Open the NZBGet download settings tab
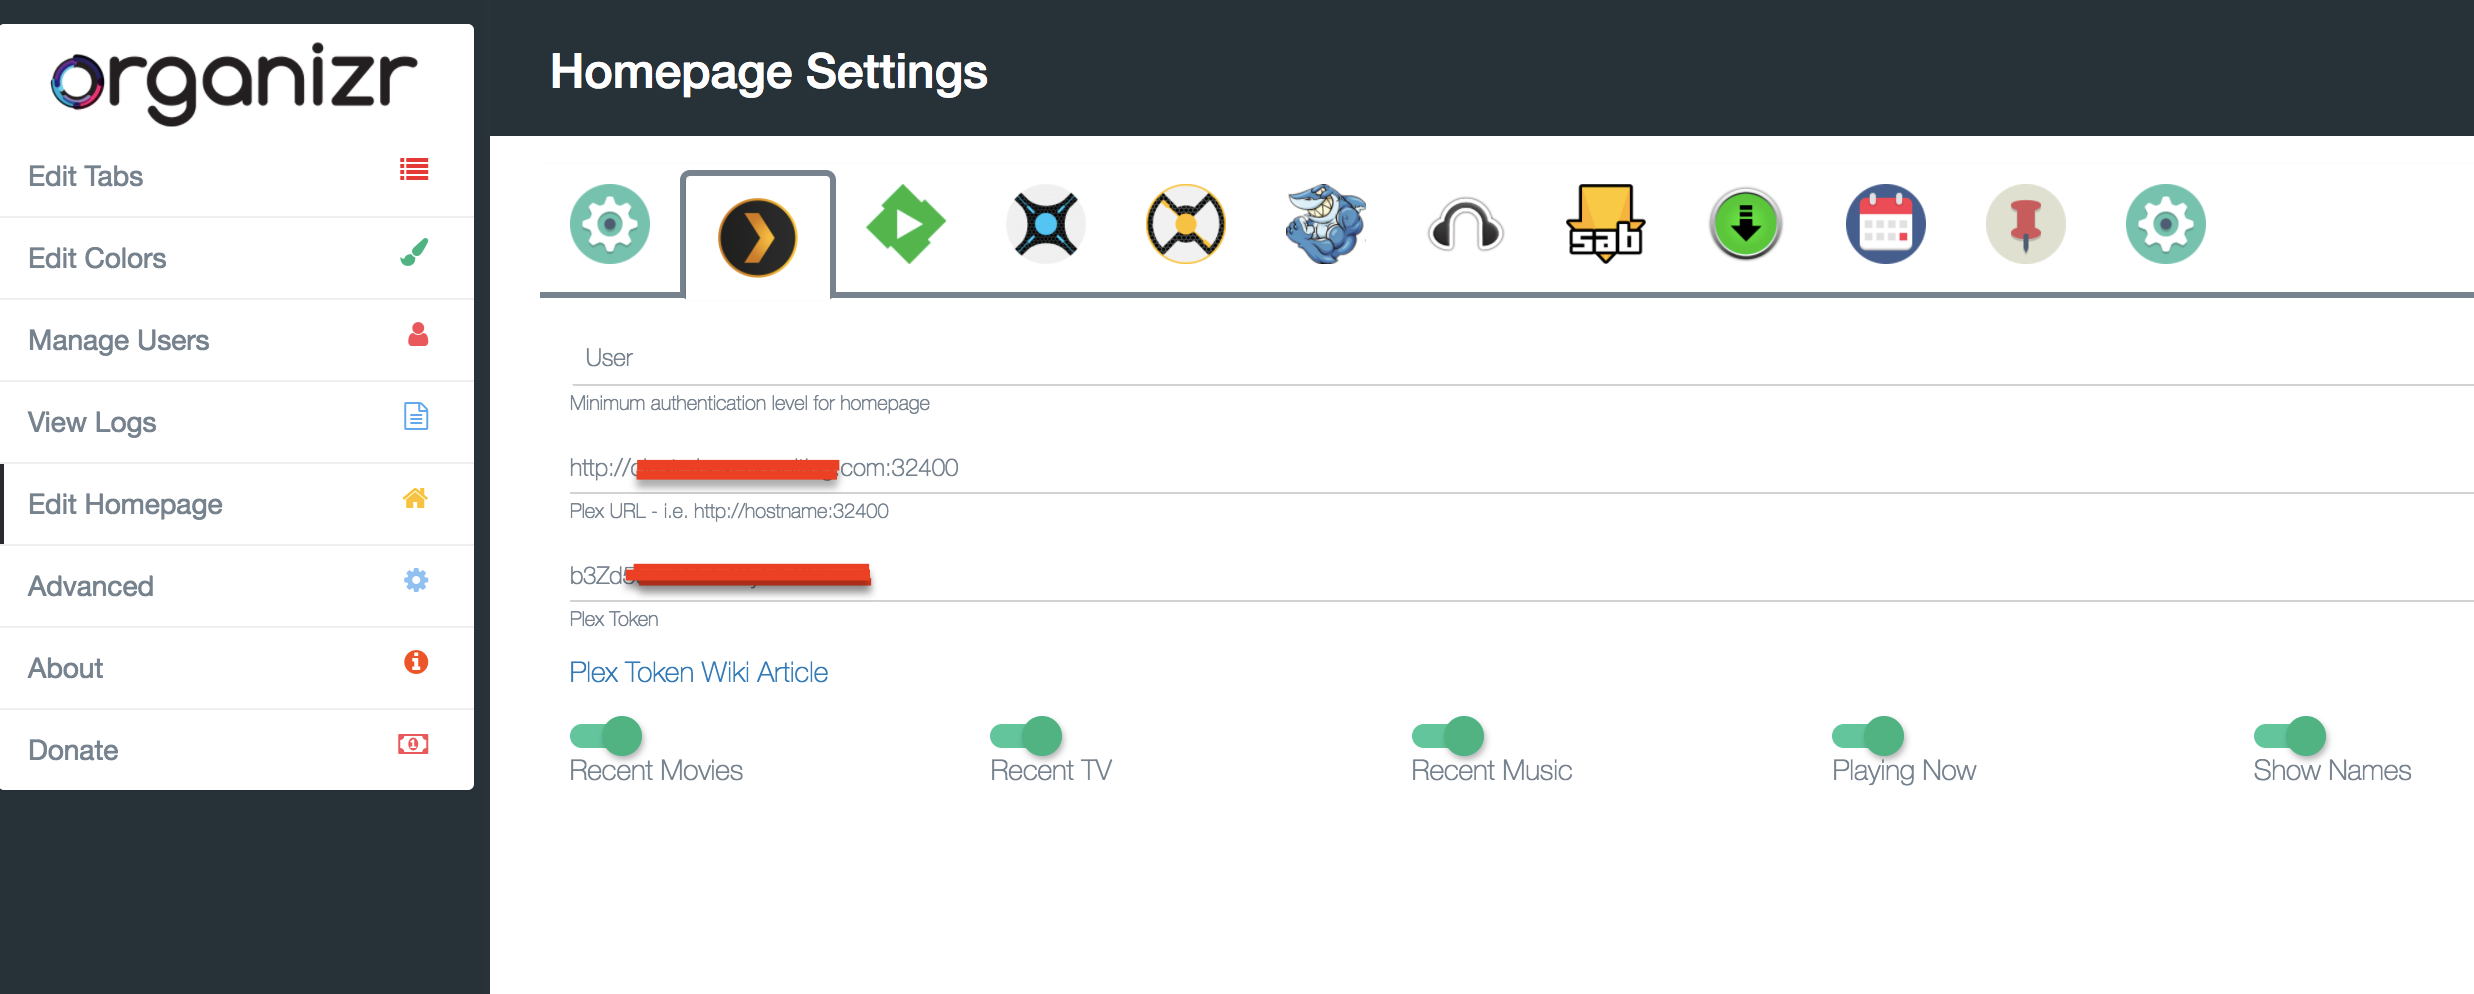 (1744, 224)
